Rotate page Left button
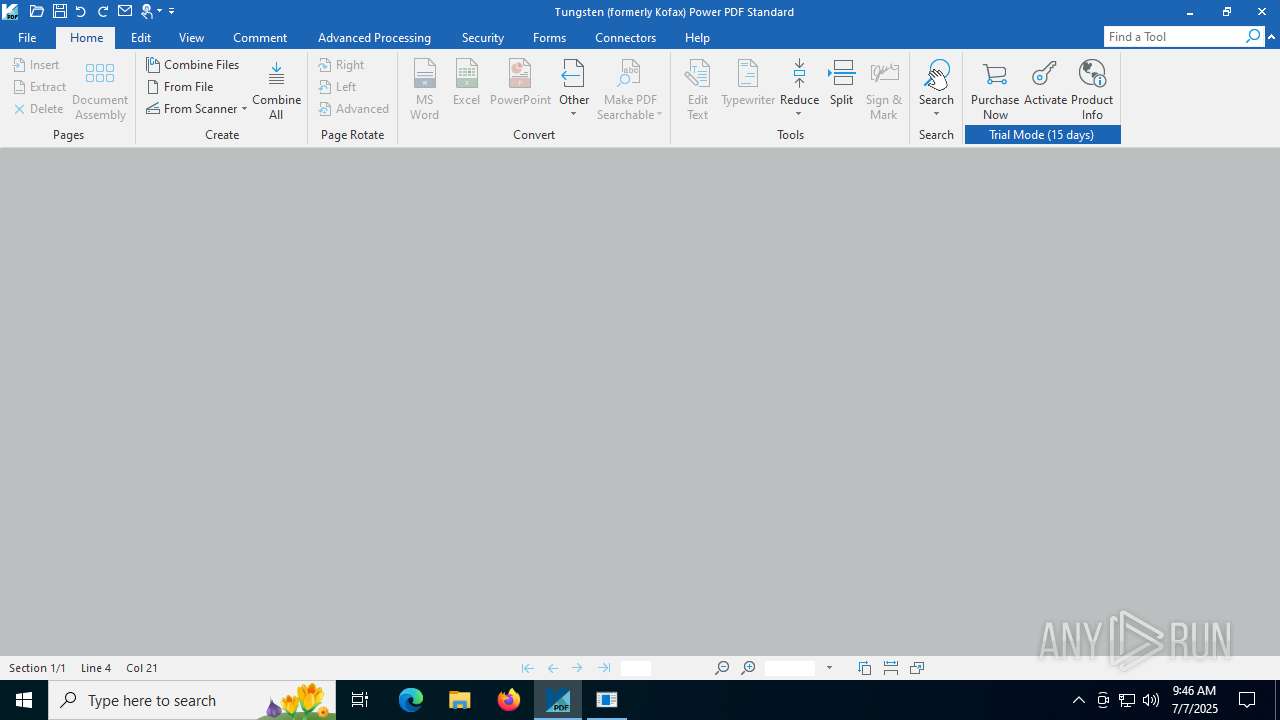The width and height of the screenshot is (1280, 720). (338, 87)
